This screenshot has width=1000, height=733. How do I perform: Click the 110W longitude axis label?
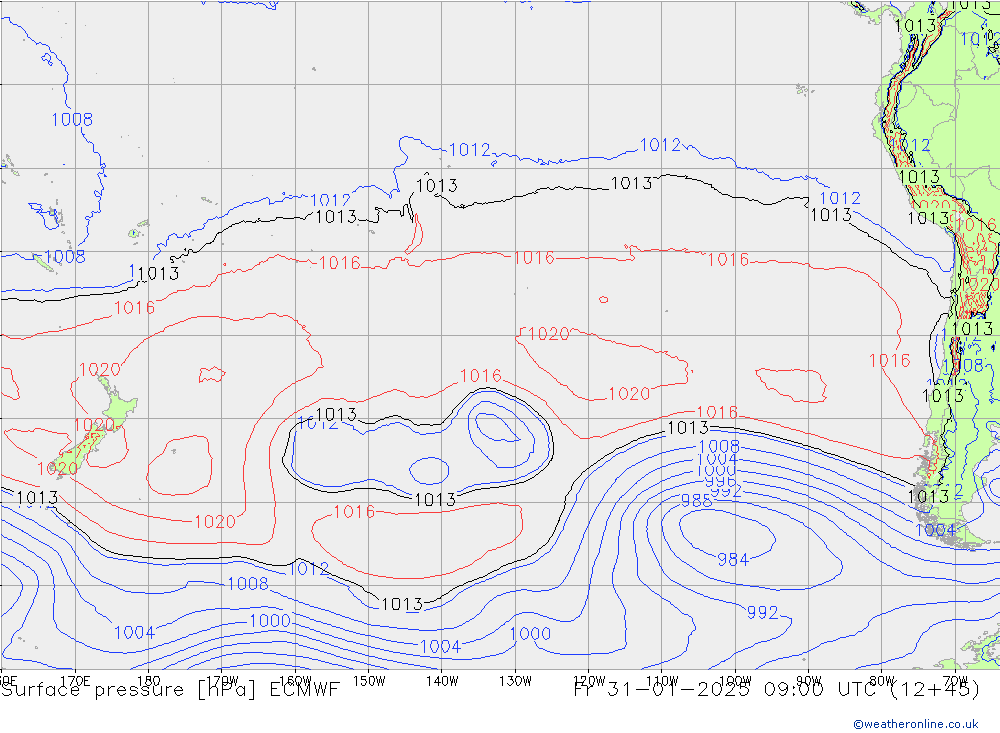click(662, 679)
